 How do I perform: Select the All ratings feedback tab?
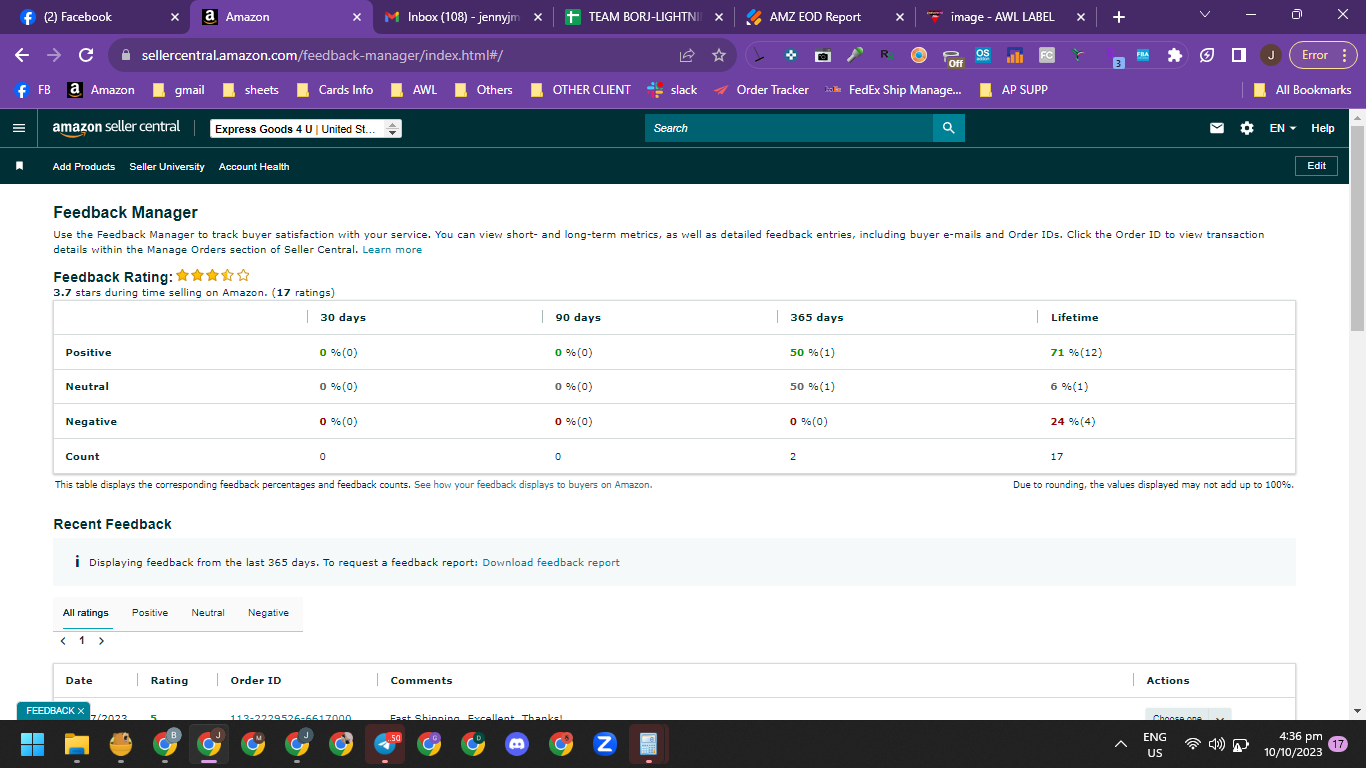[x=85, y=613]
